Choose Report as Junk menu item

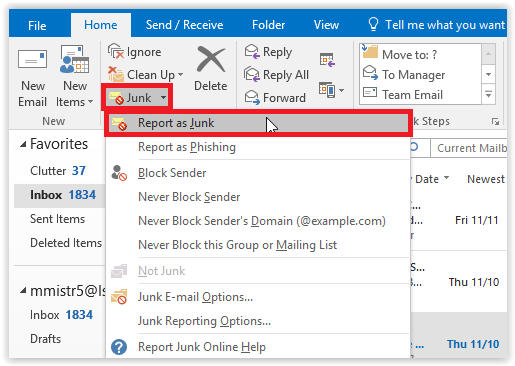point(258,123)
